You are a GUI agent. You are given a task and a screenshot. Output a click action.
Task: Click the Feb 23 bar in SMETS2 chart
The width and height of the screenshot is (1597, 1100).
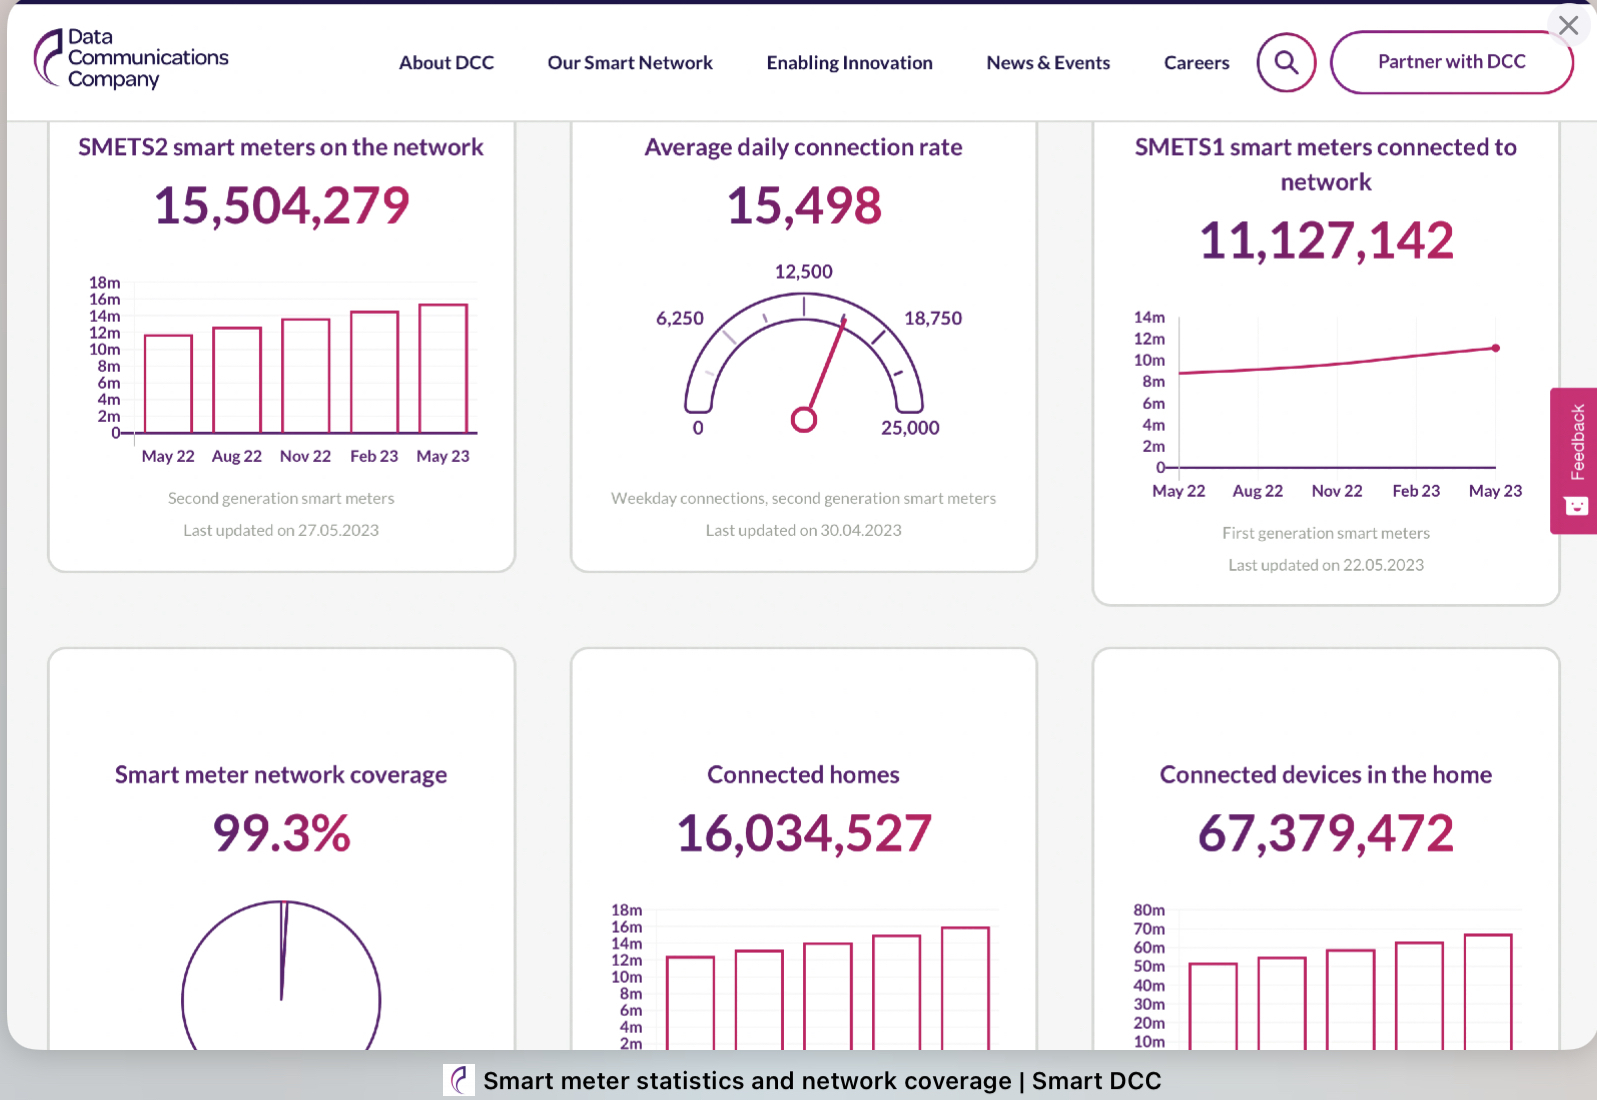pos(374,372)
